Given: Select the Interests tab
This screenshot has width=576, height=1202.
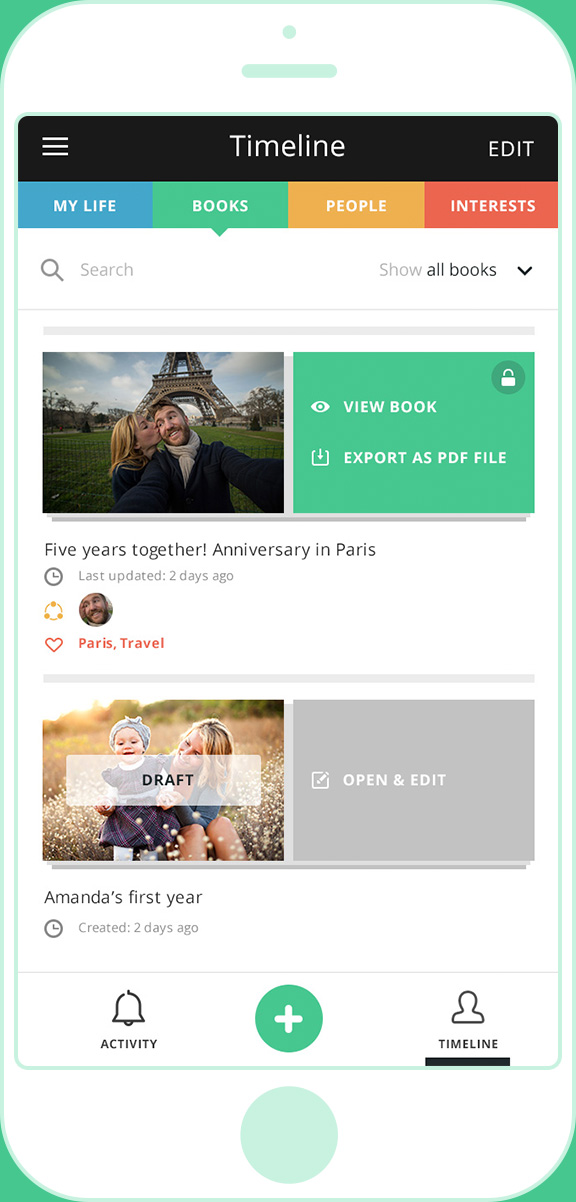Looking at the screenshot, I should coord(492,206).
